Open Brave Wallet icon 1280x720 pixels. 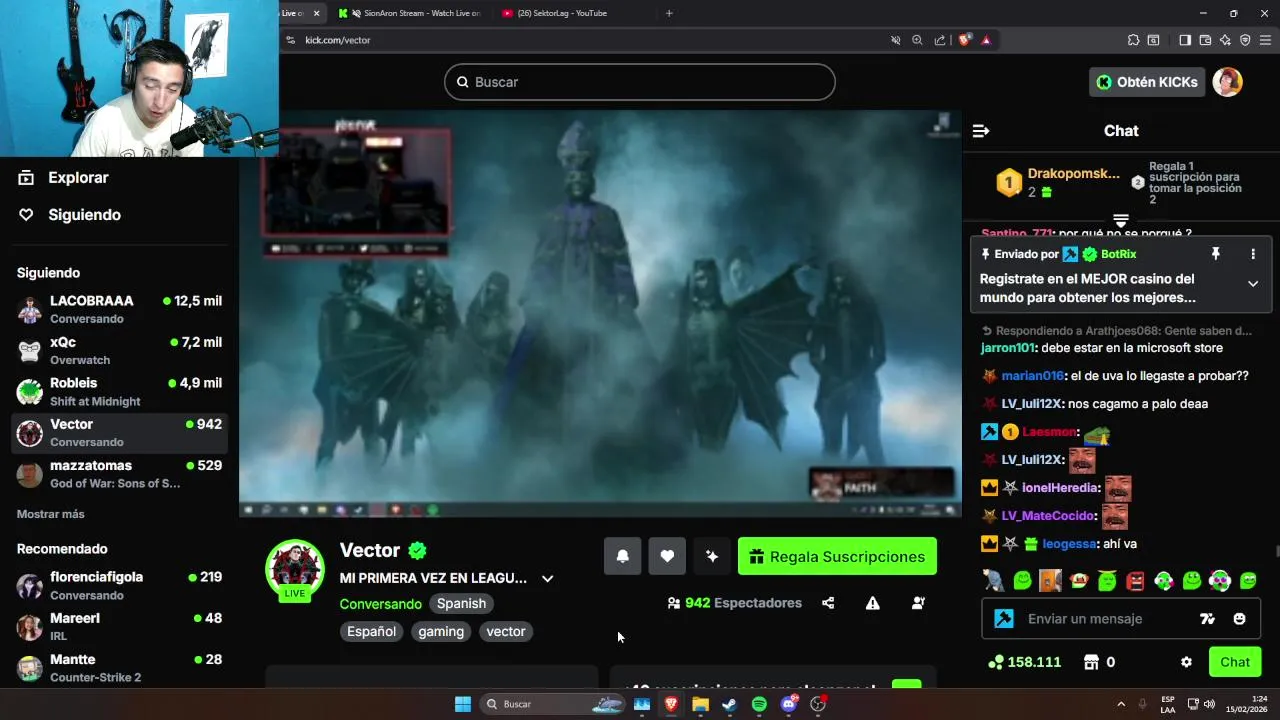pyautogui.click(x=1205, y=40)
